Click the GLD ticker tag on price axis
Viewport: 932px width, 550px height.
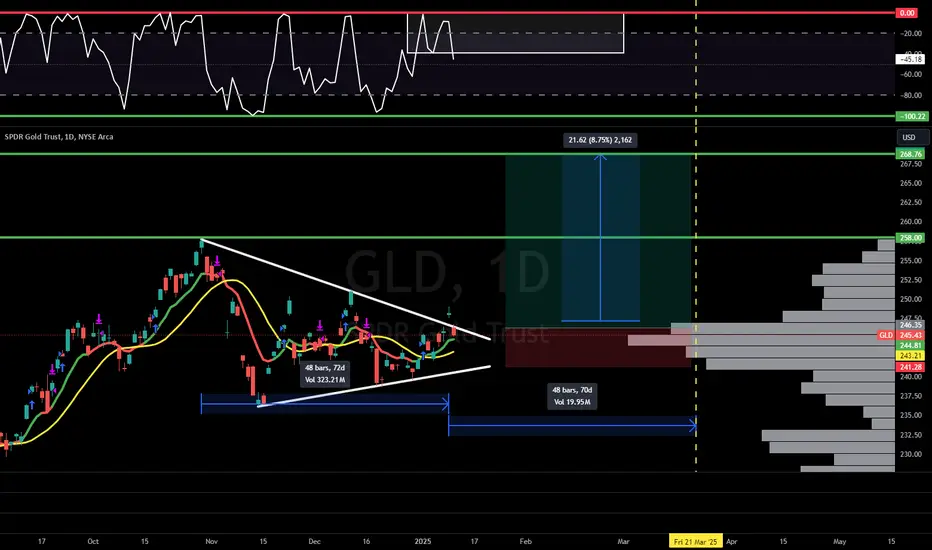coord(886,335)
